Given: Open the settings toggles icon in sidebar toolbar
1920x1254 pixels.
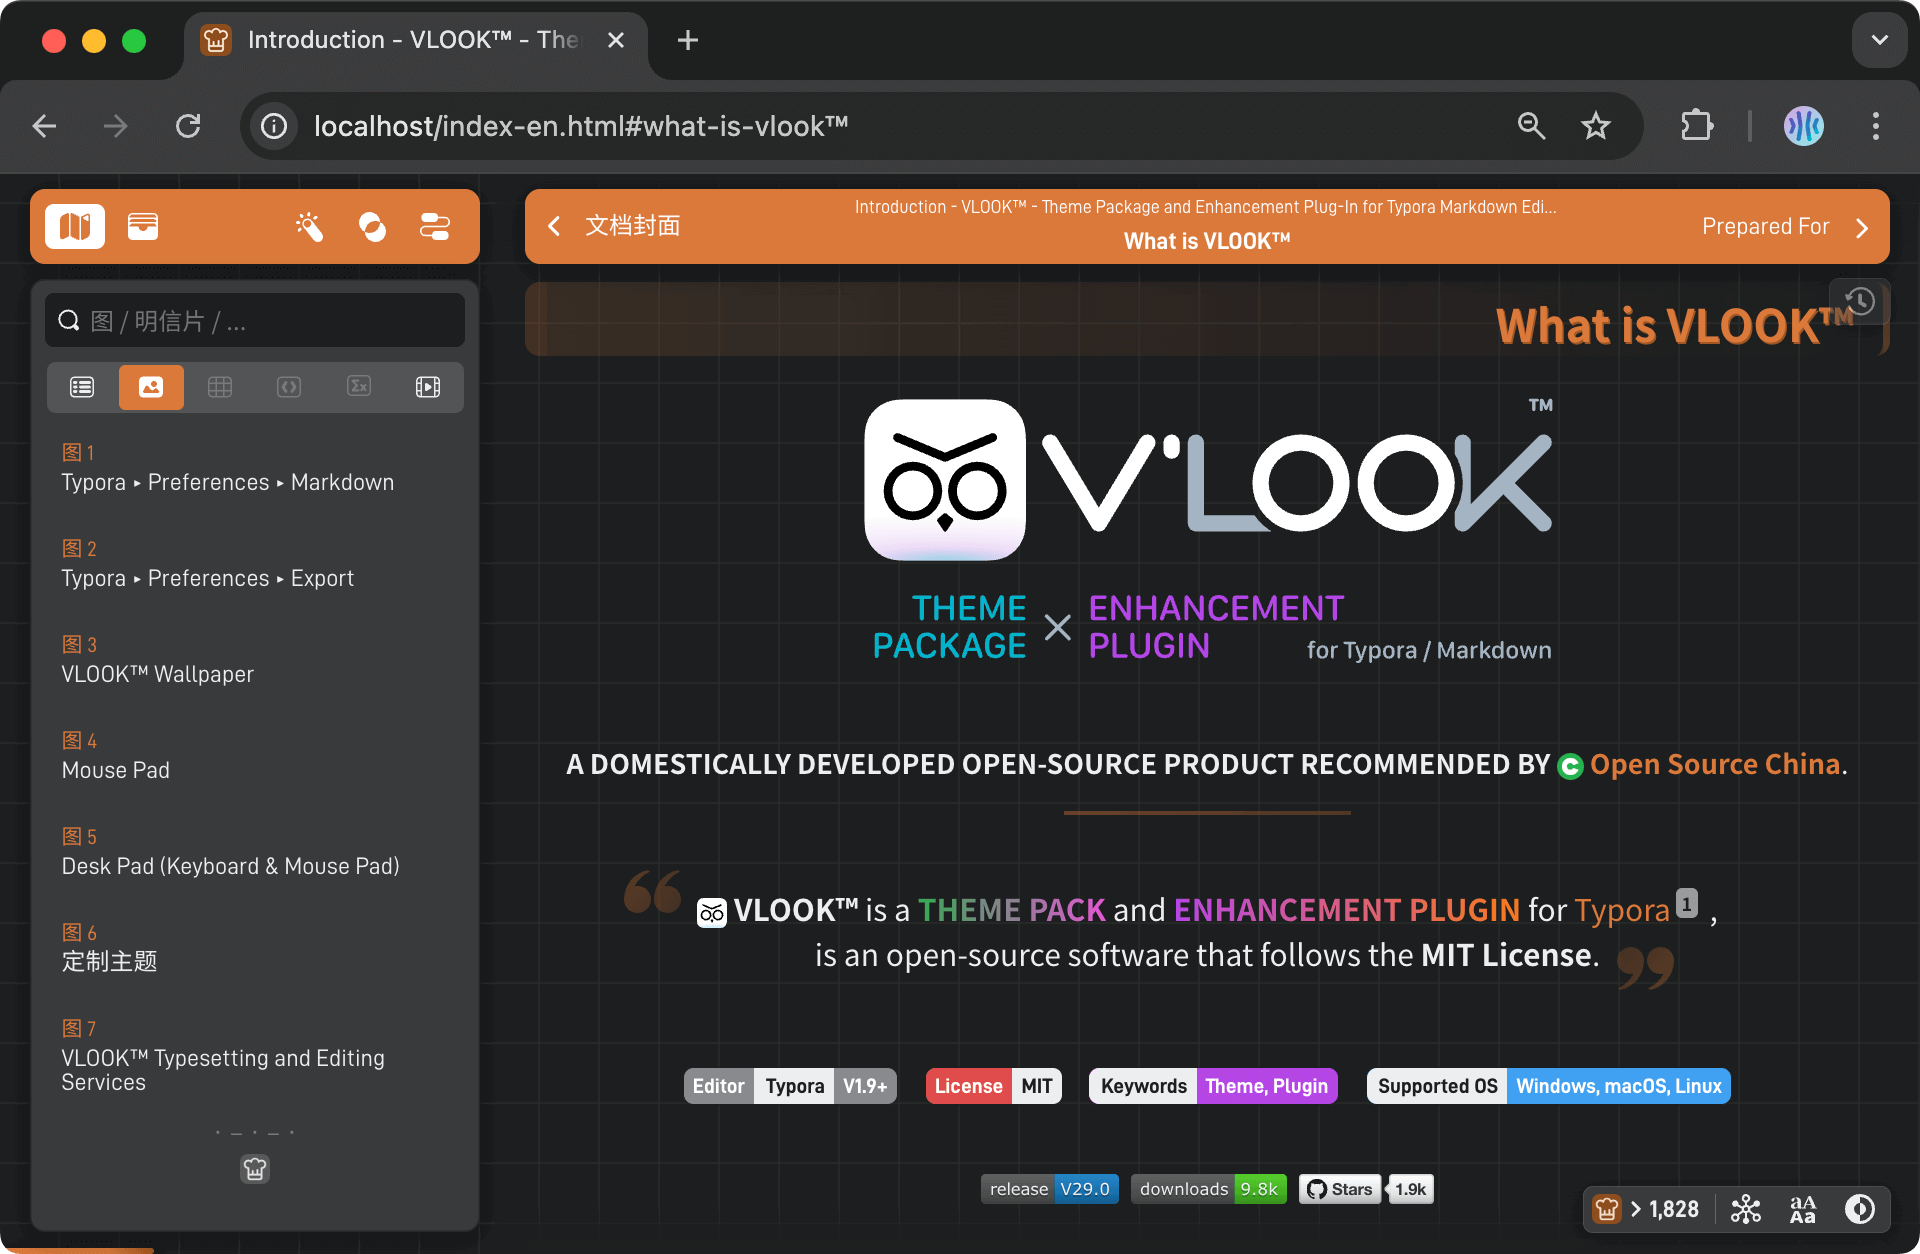Looking at the screenshot, I should (435, 227).
